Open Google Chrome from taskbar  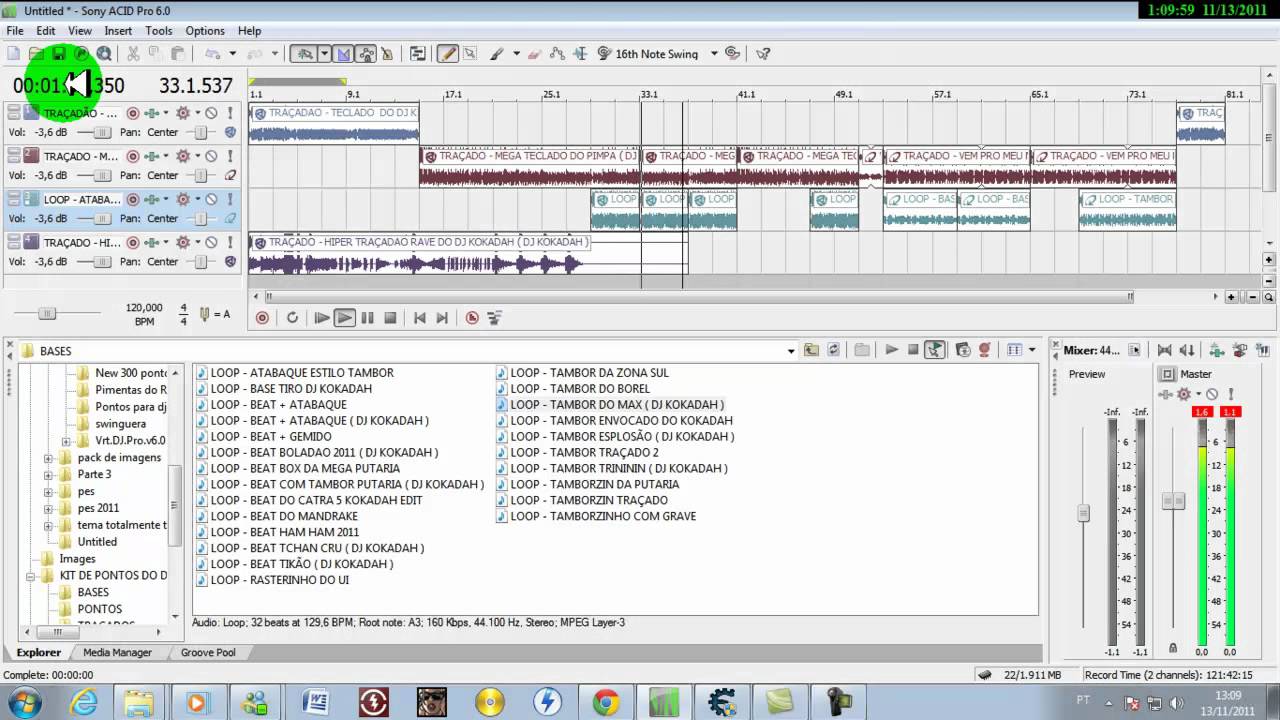point(606,703)
